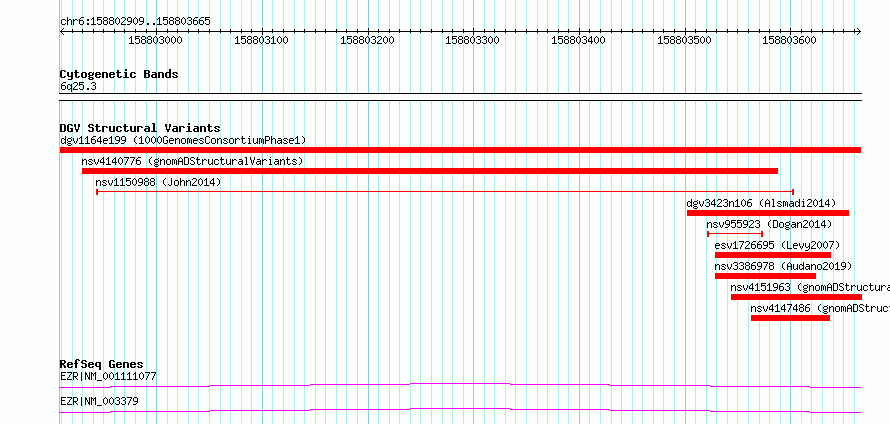Select the nsv4140776 gnomAD variant bar
The width and height of the screenshot is (890, 424).
(x=430, y=171)
